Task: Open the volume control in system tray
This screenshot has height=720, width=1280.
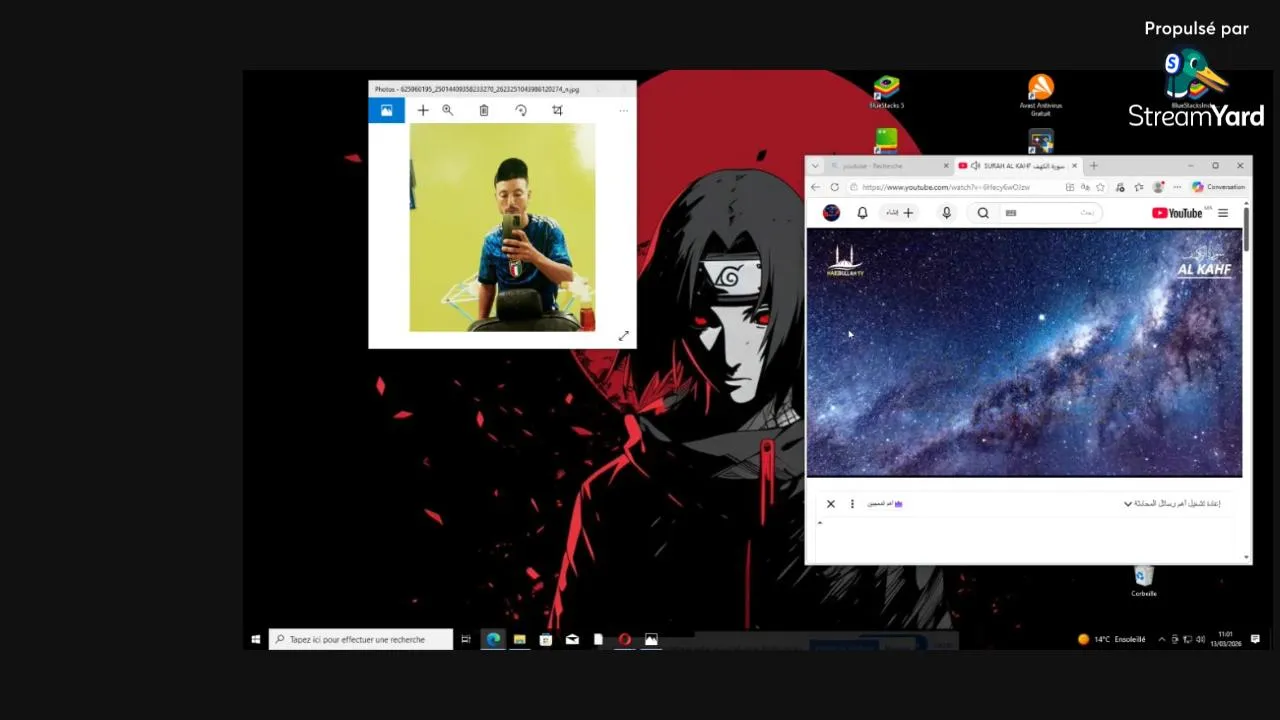Action: 1200,639
